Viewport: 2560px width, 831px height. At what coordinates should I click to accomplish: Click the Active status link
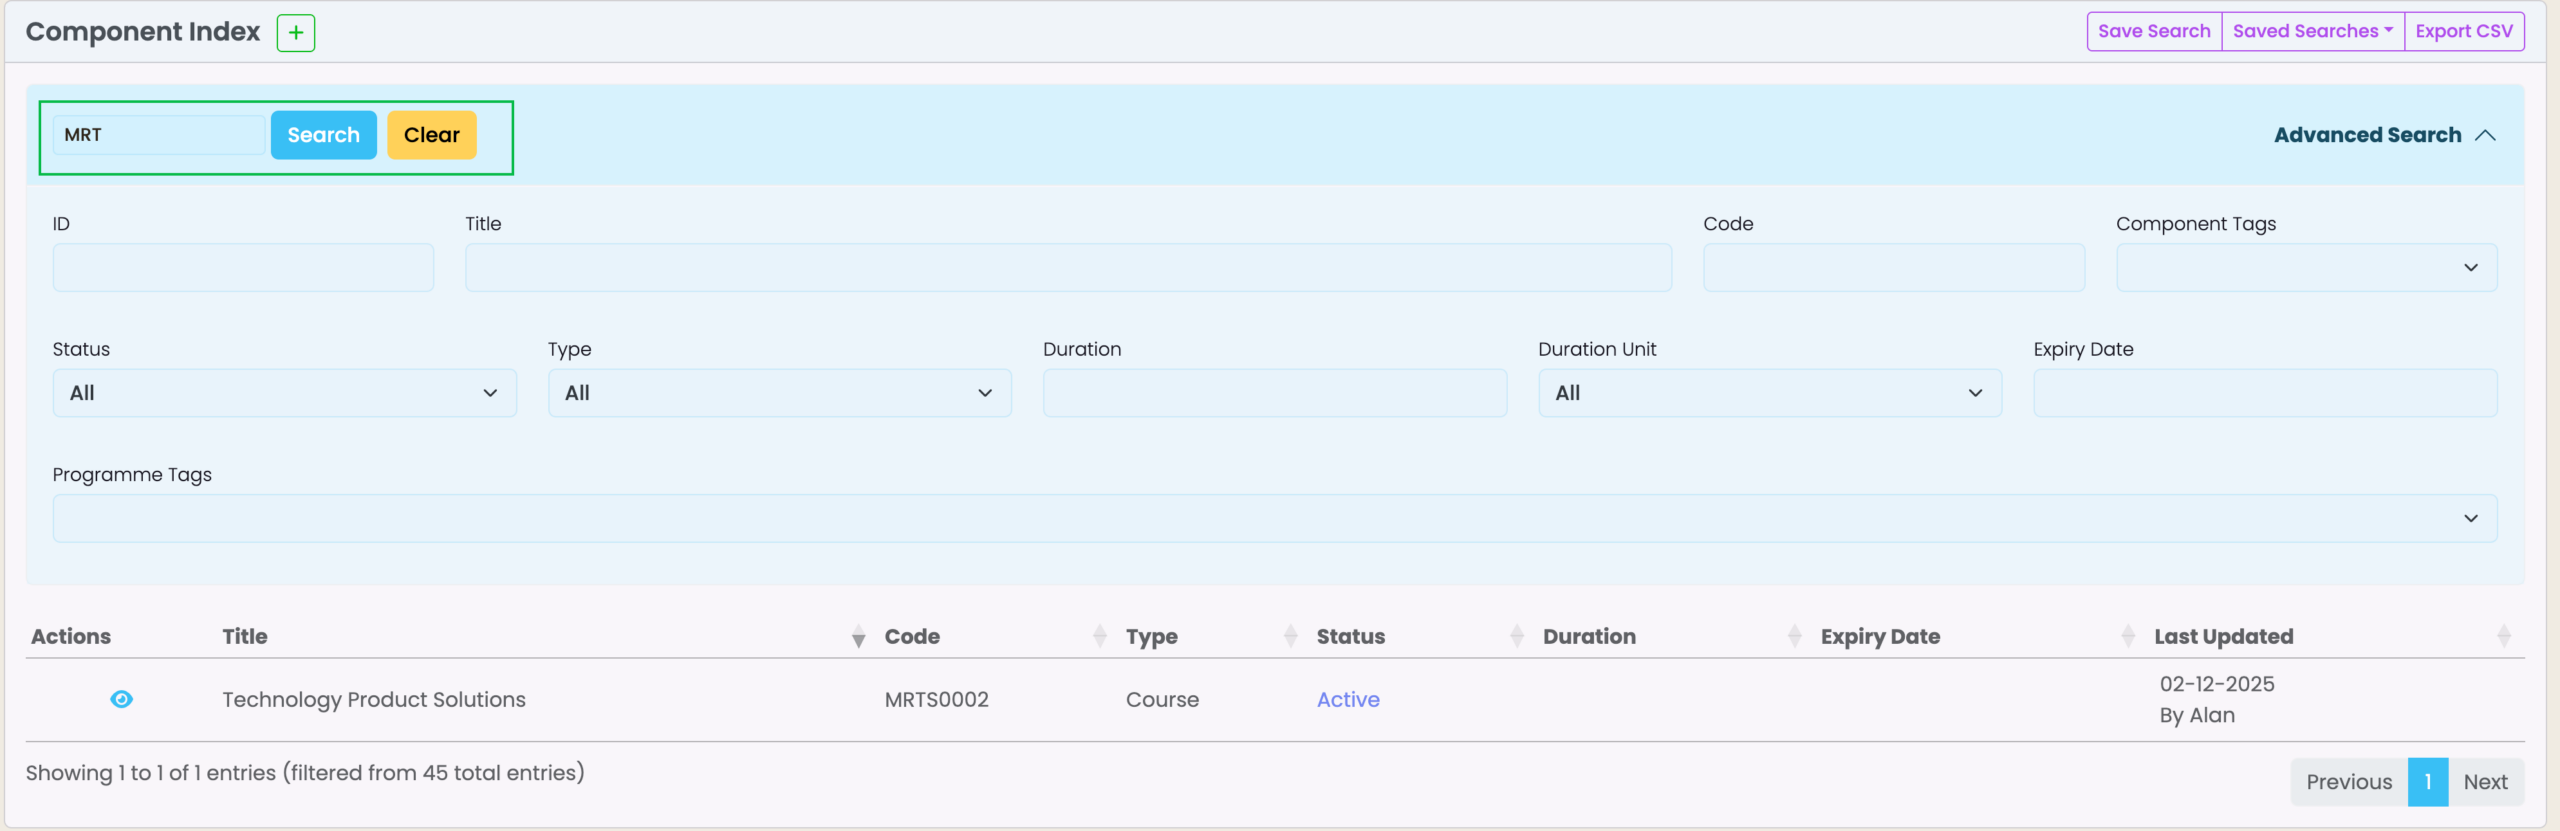(1347, 700)
